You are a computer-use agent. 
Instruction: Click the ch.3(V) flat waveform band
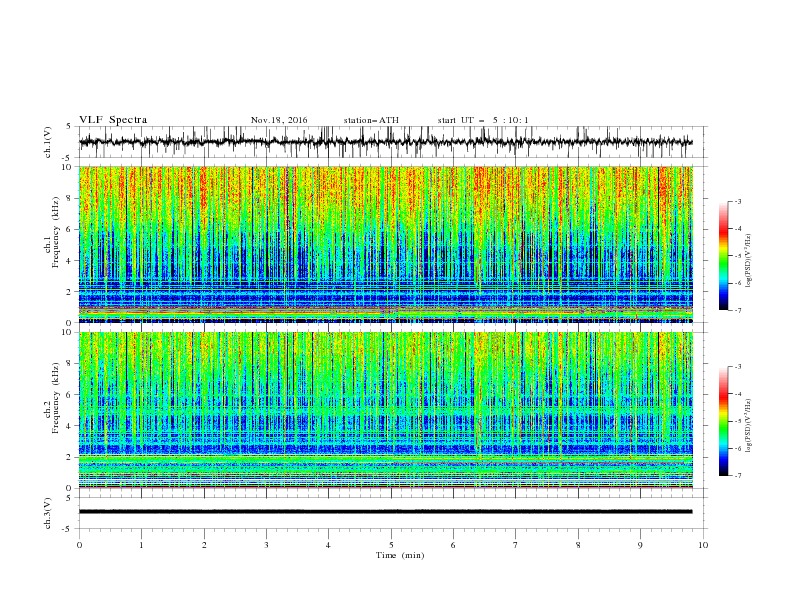pos(385,512)
